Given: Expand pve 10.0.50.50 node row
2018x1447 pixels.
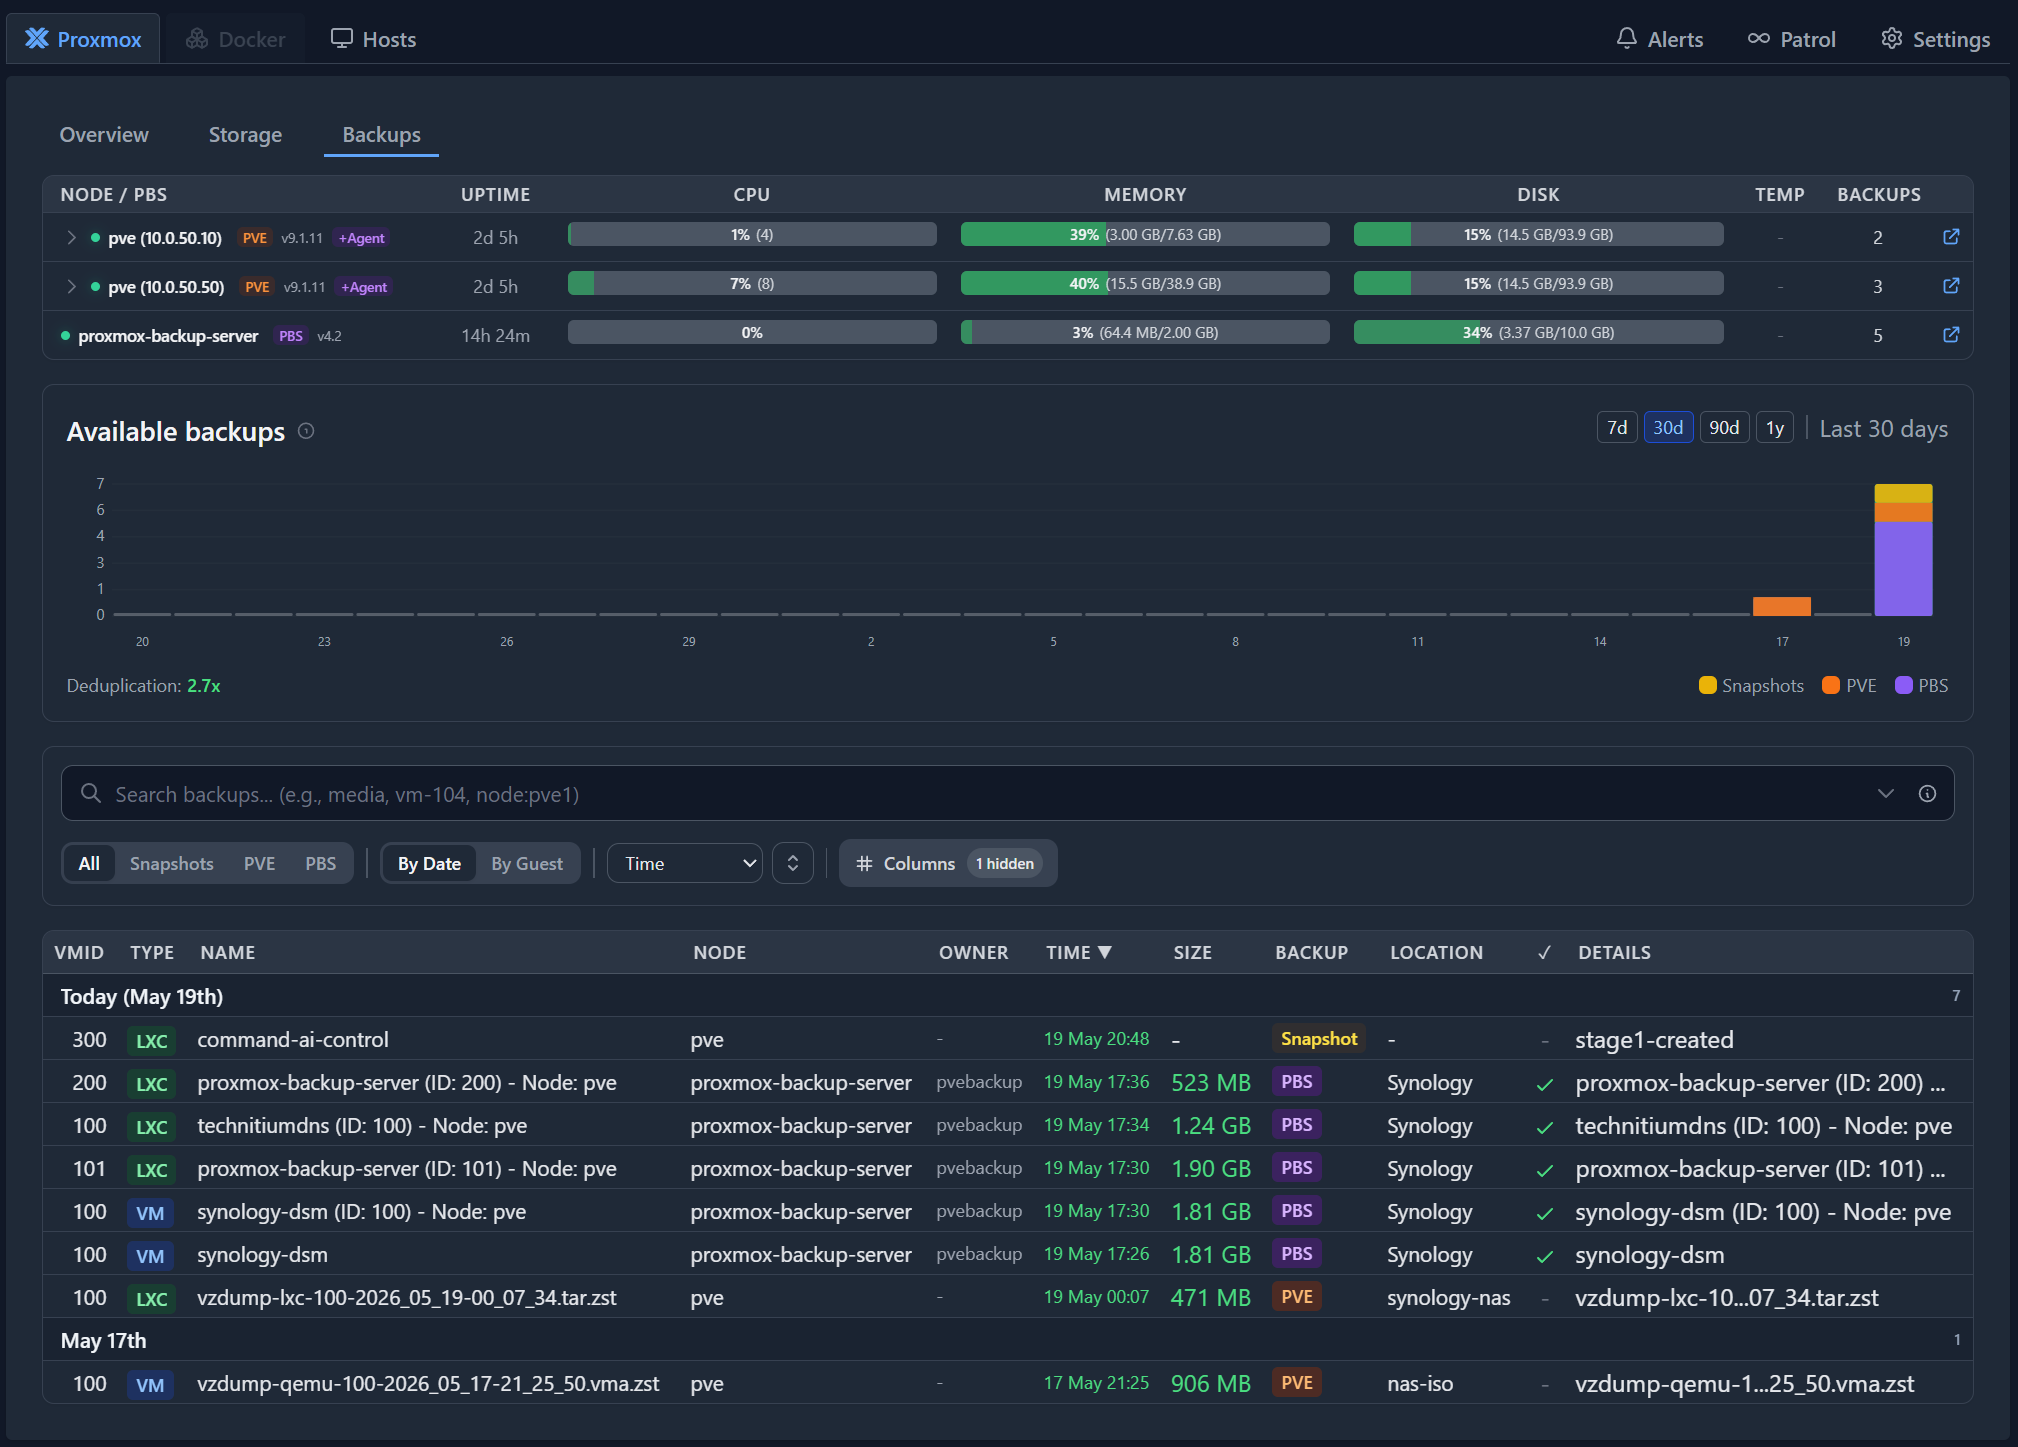Looking at the screenshot, I should [71, 286].
